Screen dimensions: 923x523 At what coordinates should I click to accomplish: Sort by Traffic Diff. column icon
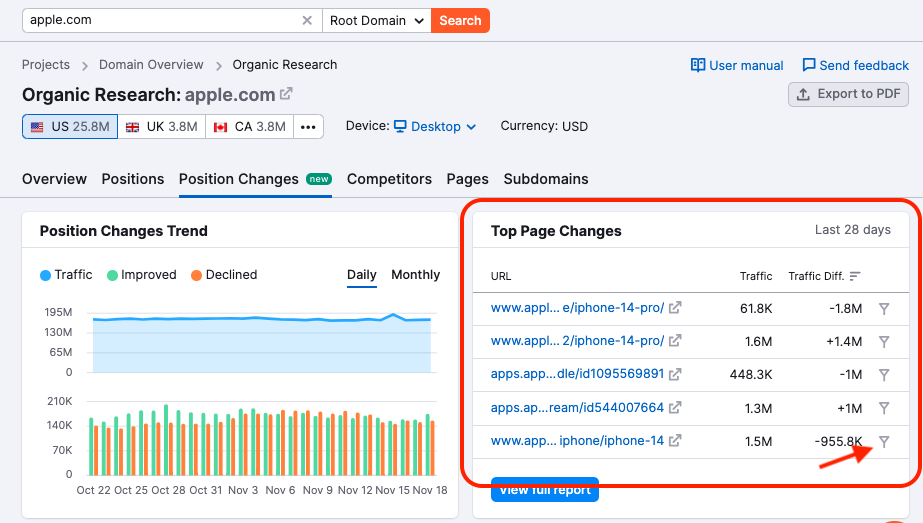pos(855,276)
